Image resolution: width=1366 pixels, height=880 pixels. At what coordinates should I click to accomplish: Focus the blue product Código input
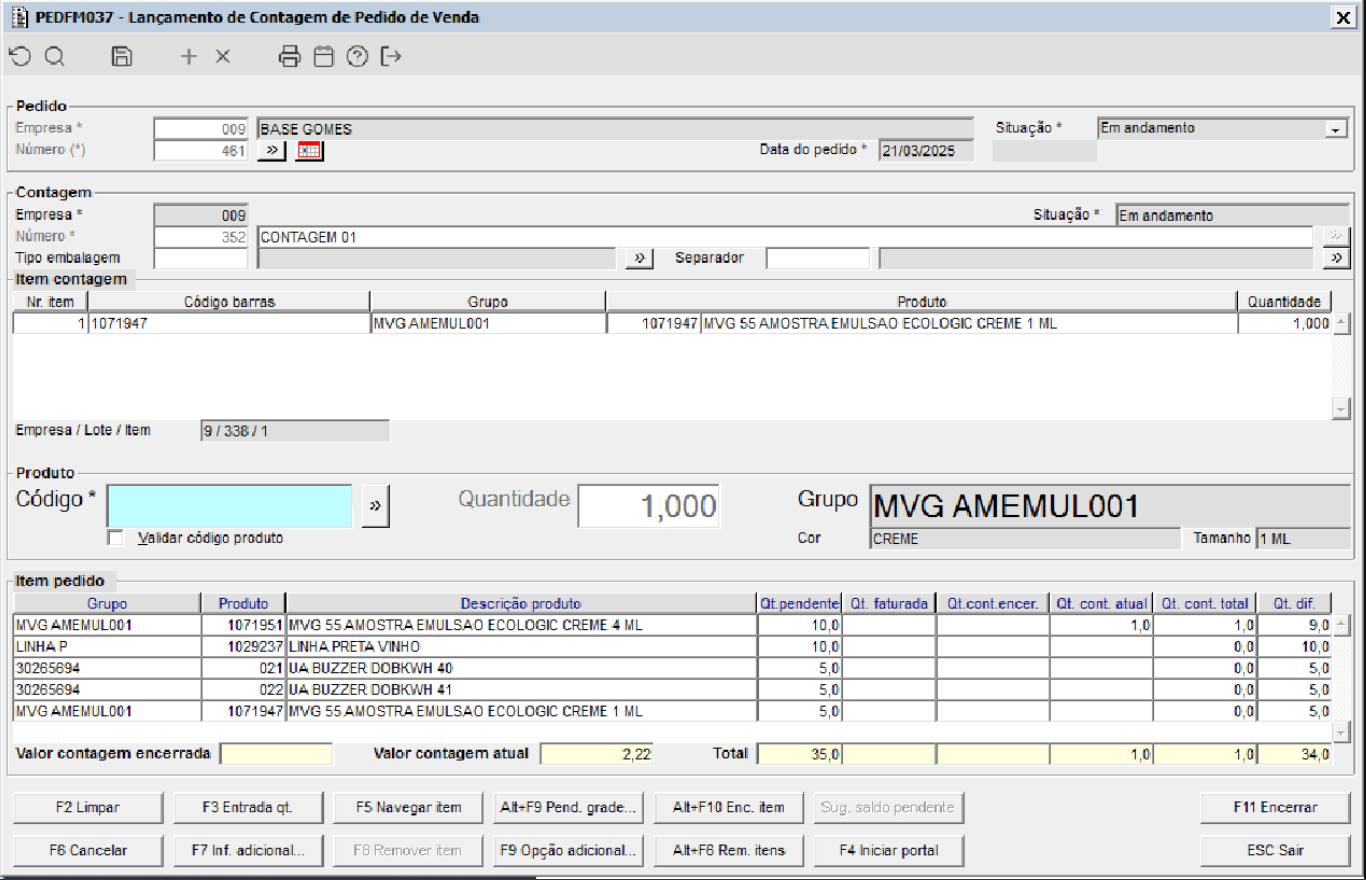tap(230, 506)
